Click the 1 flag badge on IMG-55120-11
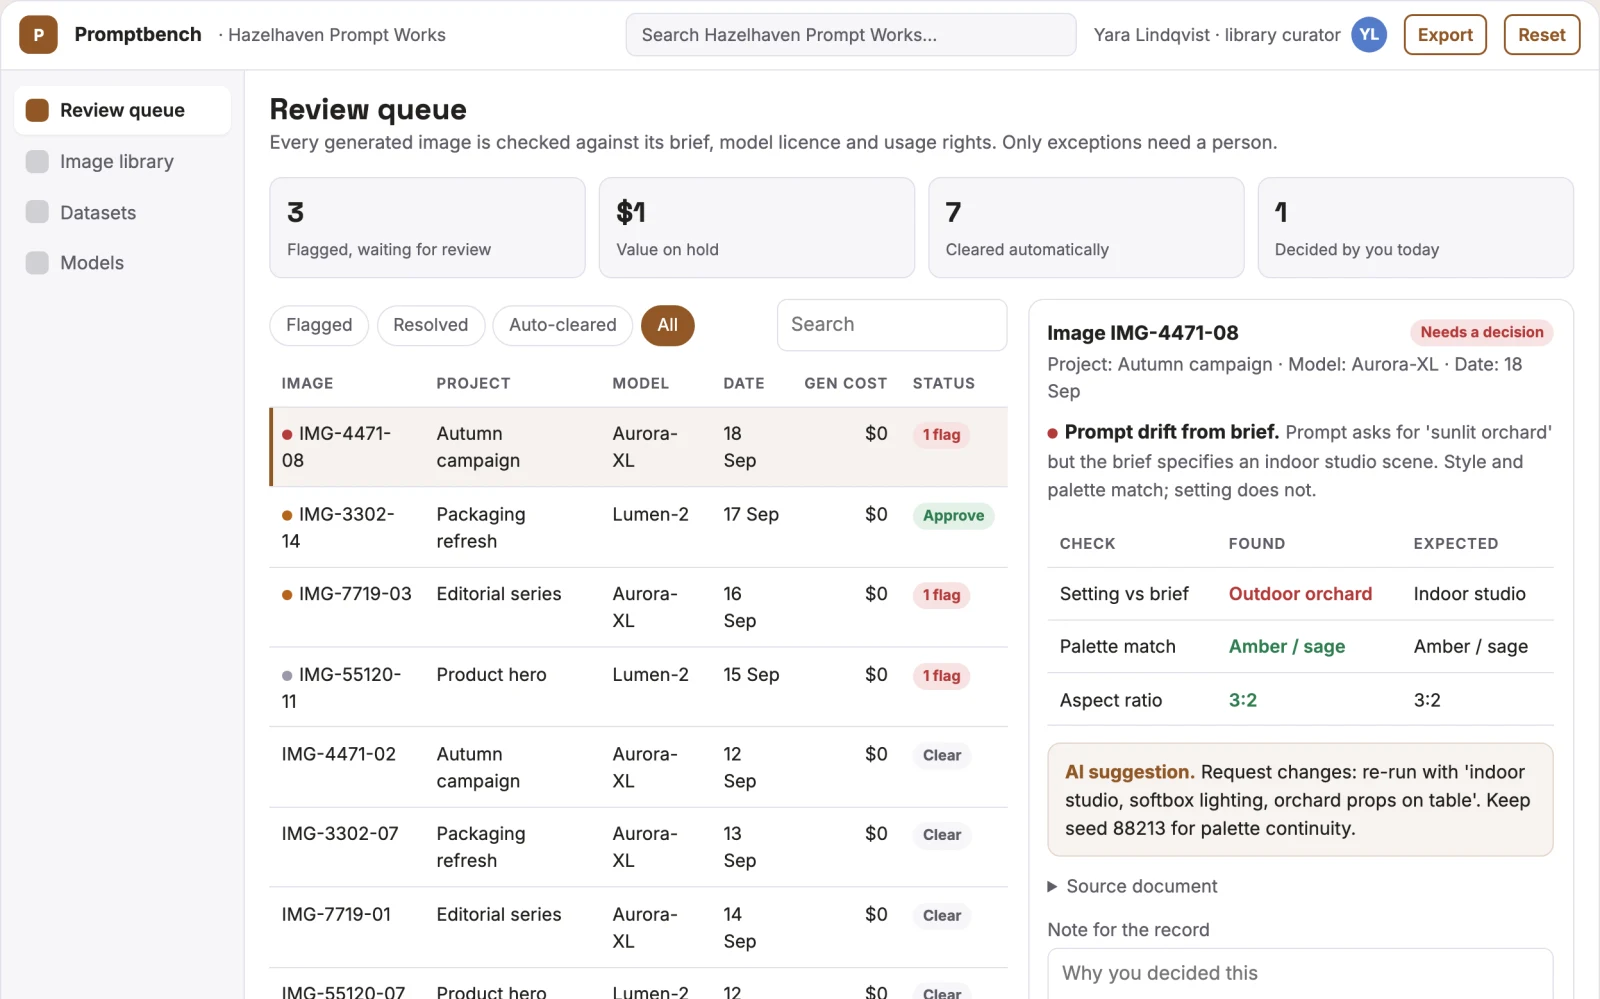Image resolution: width=1600 pixels, height=999 pixels. coord(941,676)
